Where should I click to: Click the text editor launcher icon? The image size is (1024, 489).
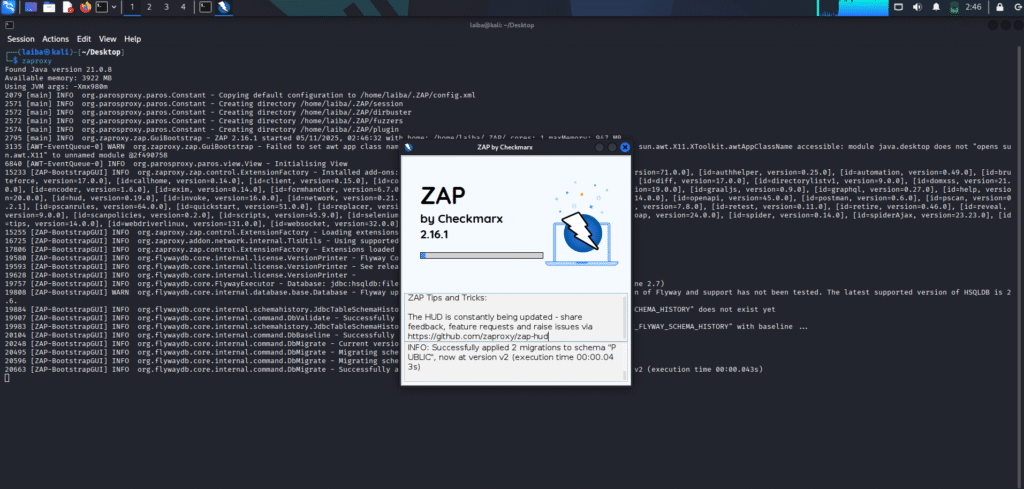(x=67, y=7)
